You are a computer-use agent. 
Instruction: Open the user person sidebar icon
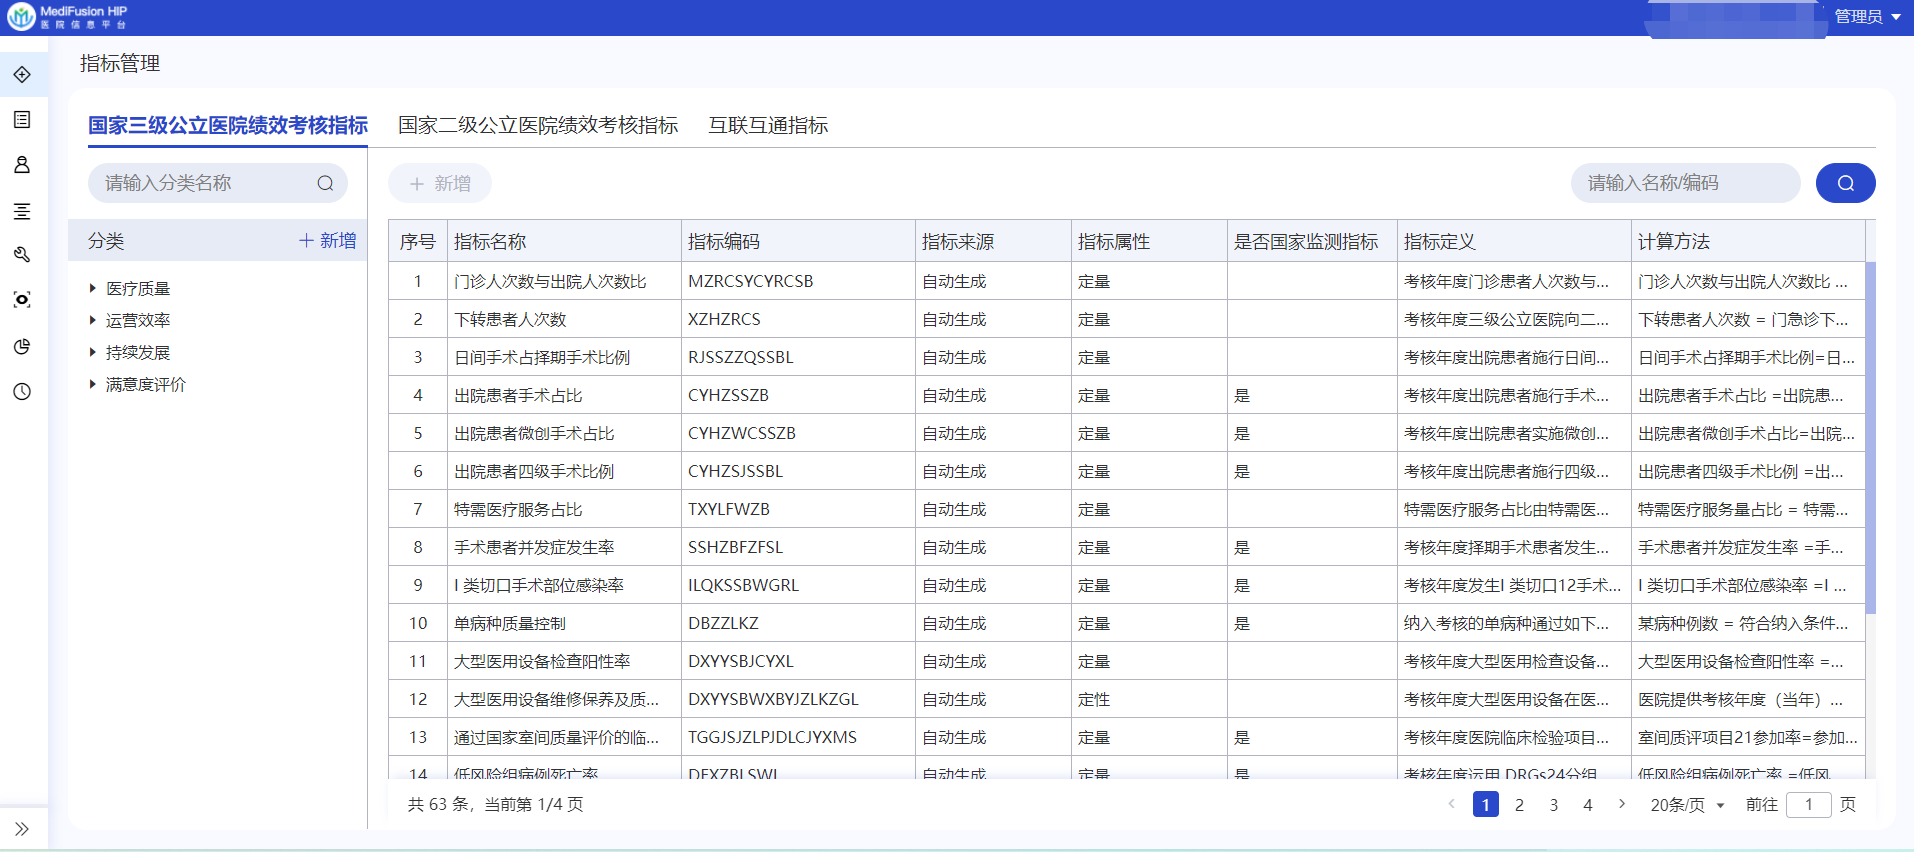pyautogui.click(x=22, y=165)
